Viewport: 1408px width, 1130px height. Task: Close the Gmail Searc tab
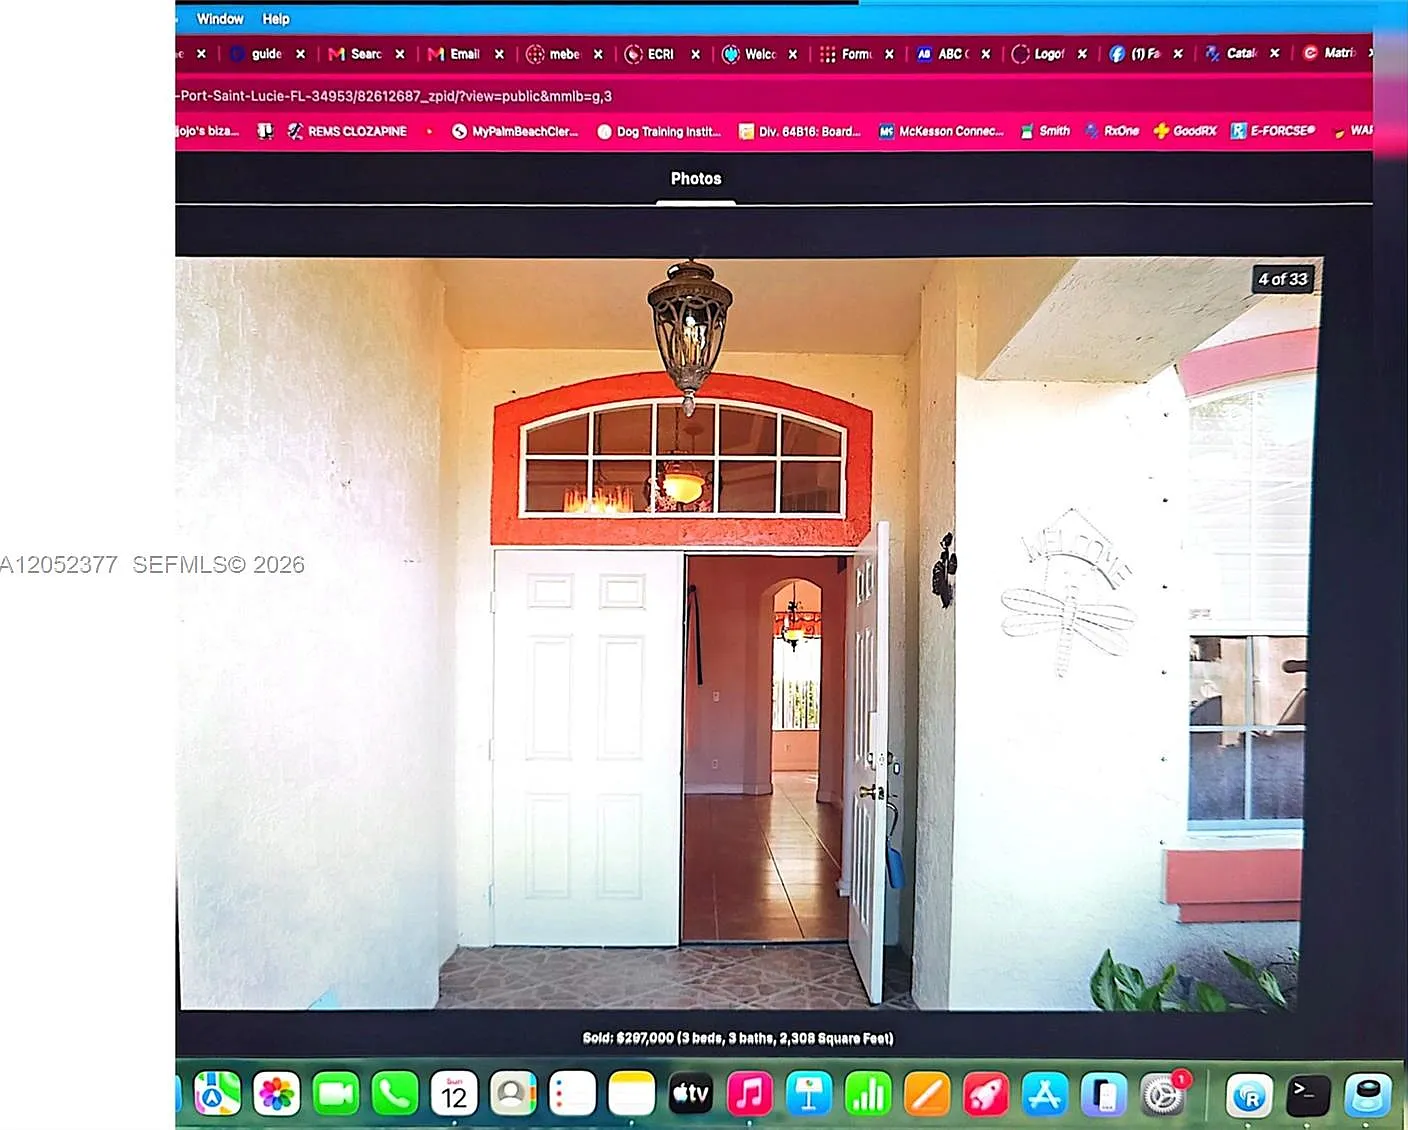pyautogui.click(x=400, y=54)
